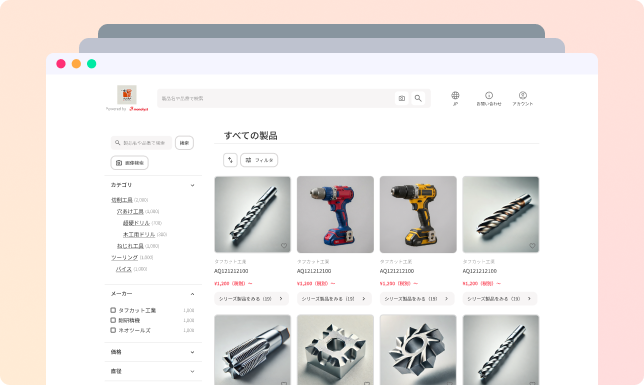Favorite the silver drill bit with the heart icon
This screenshot has width=644, height=385.
pyautogui.click(x=284, y=246)
